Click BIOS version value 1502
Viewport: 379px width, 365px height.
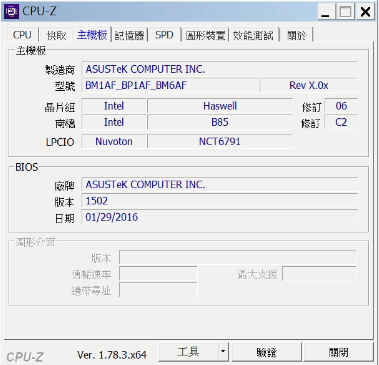click(x=219, y=201)
